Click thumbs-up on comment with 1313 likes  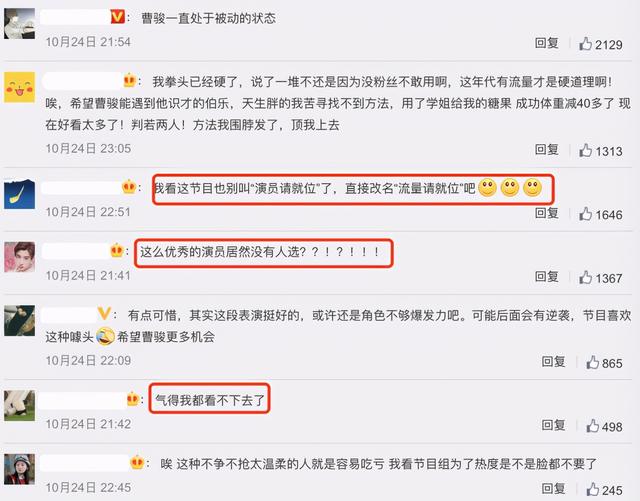tap(585, 150)
